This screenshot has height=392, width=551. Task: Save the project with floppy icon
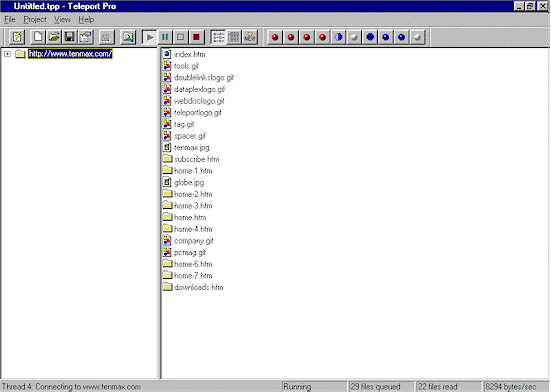click(70, 37)
